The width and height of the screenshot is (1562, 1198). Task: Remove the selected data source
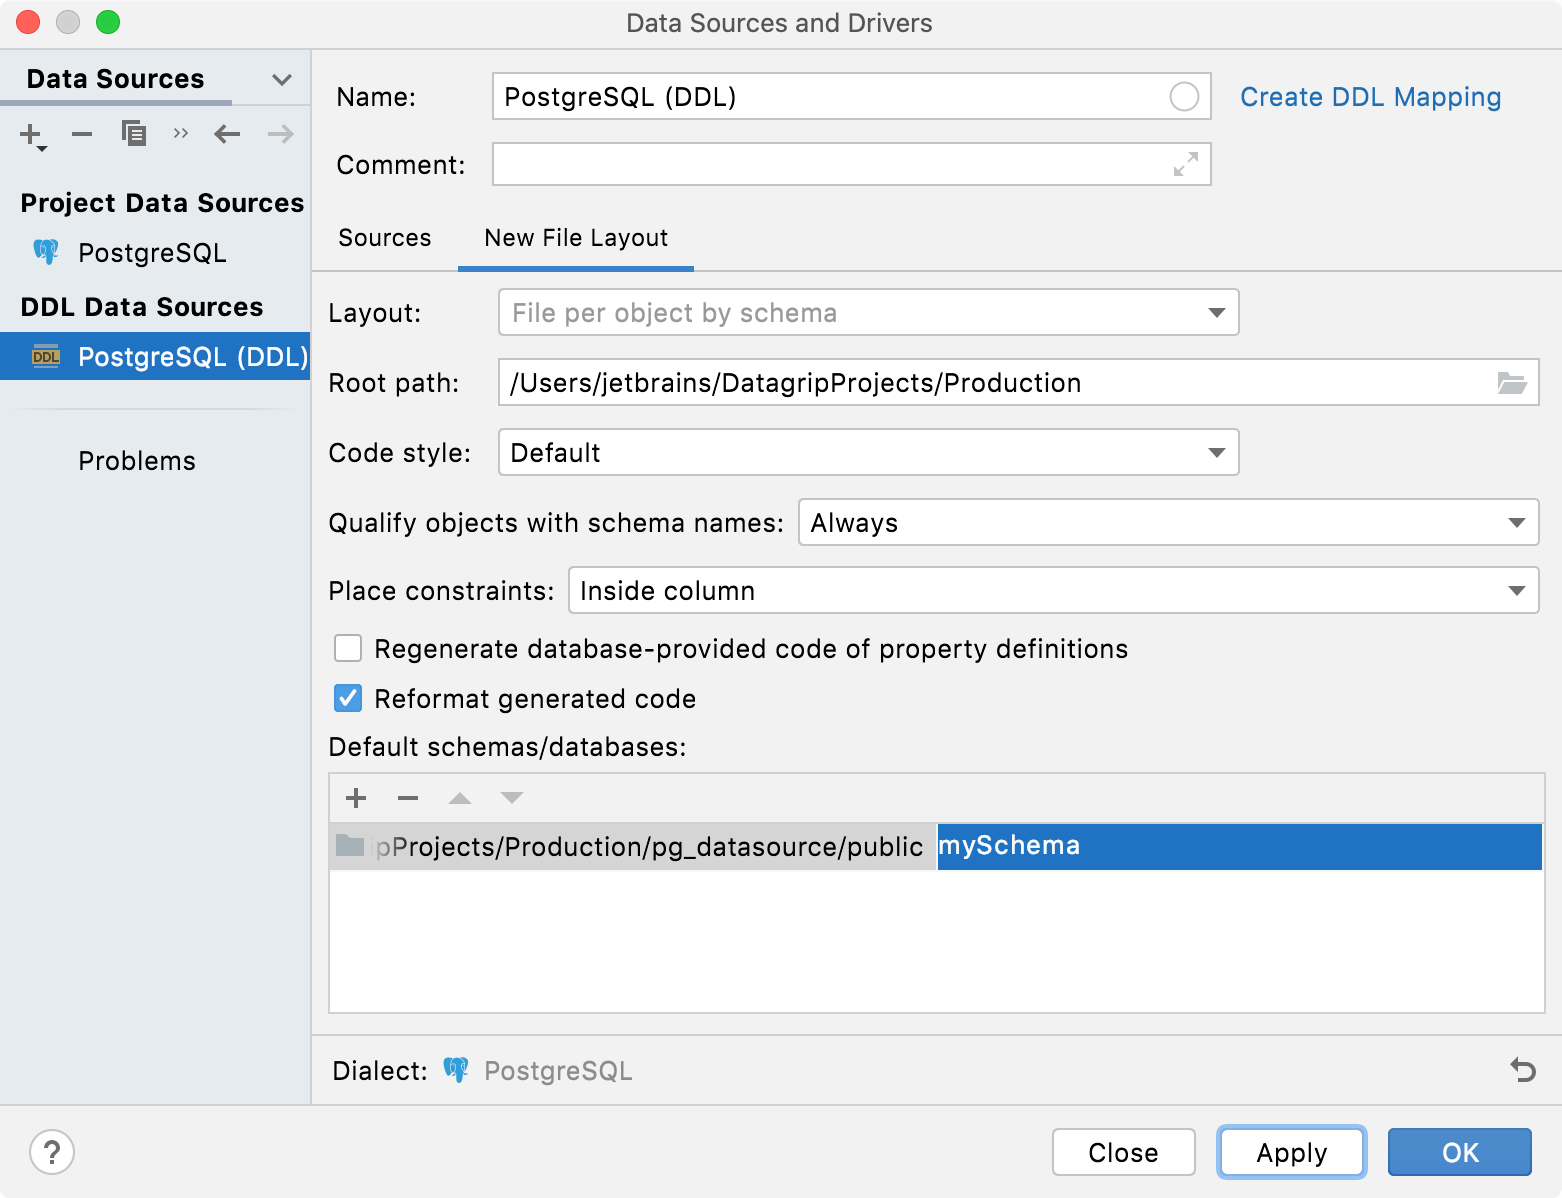(x=81, y=134)
